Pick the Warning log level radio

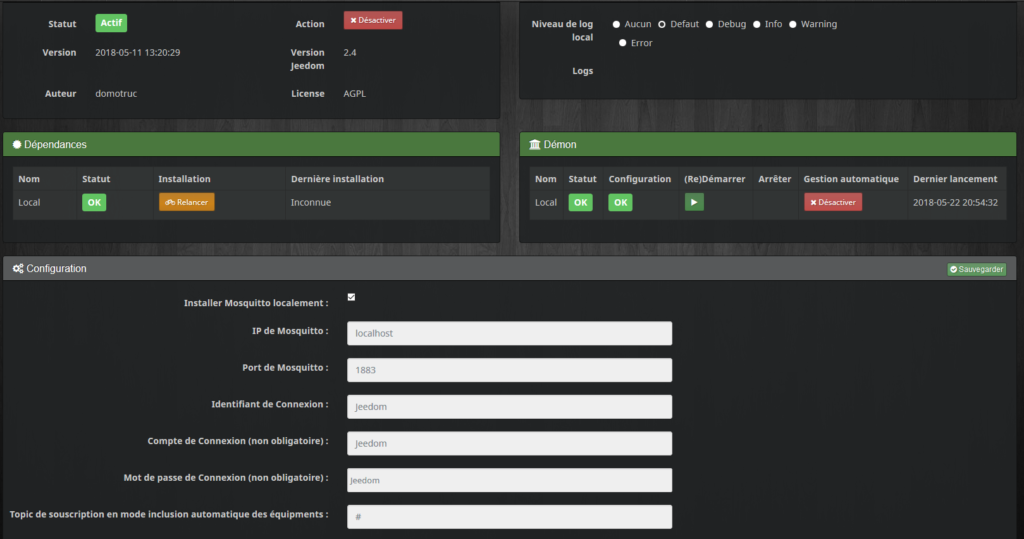tap(793, 24)
